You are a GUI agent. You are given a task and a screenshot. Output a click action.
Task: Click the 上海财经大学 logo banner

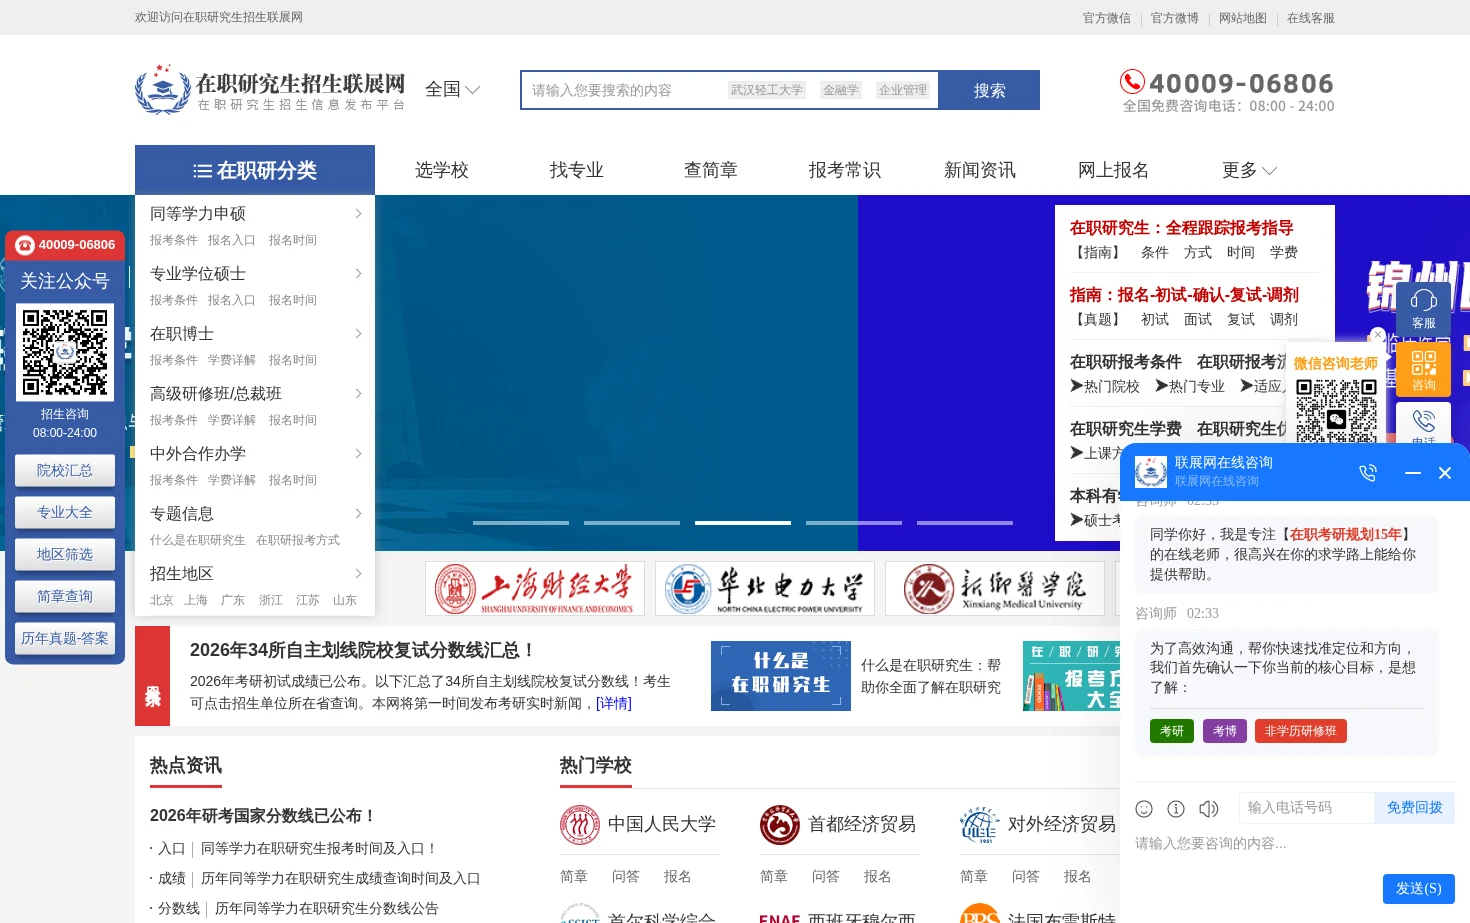pos(535,588)
